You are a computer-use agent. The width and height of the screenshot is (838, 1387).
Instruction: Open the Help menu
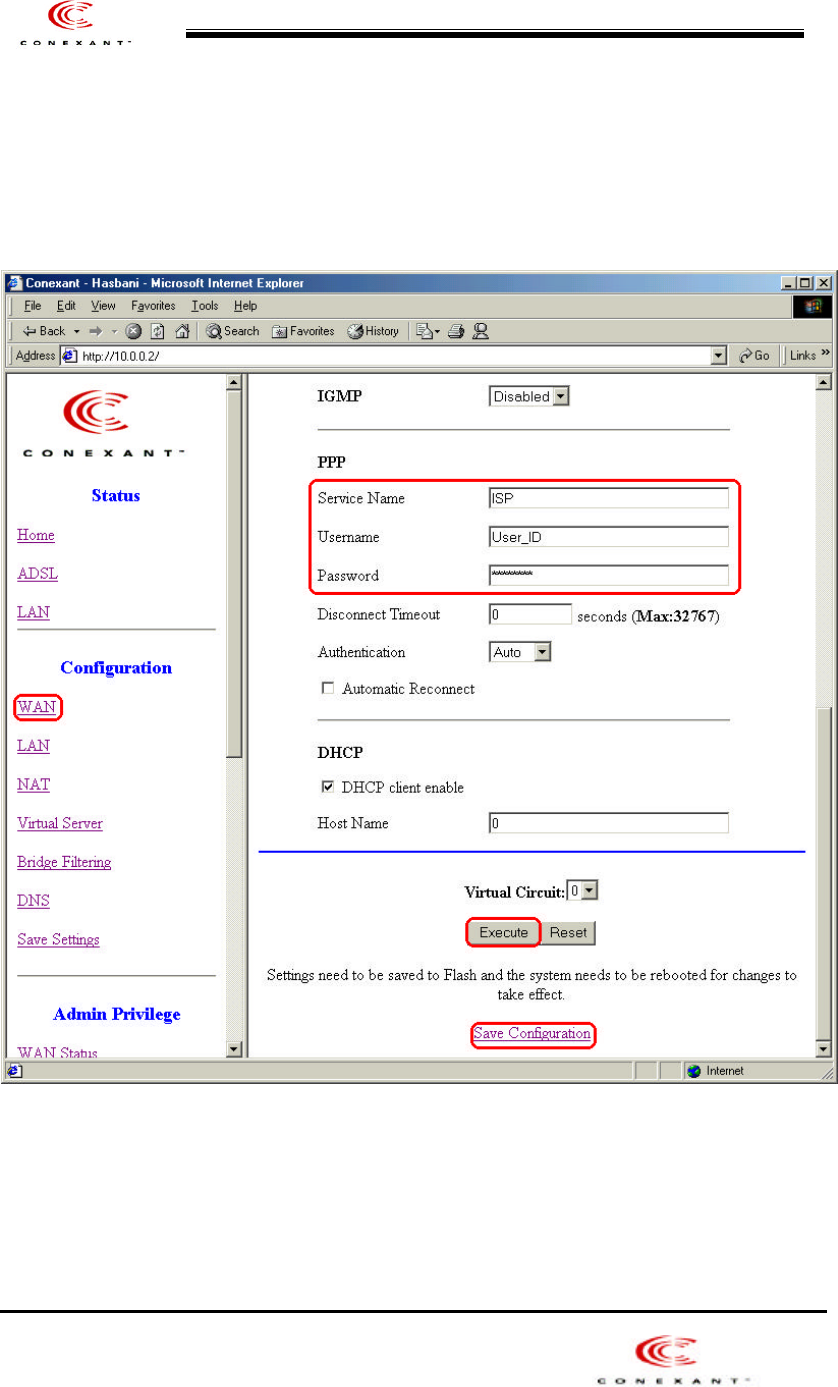pyautogui.click(x=245, y=305)
